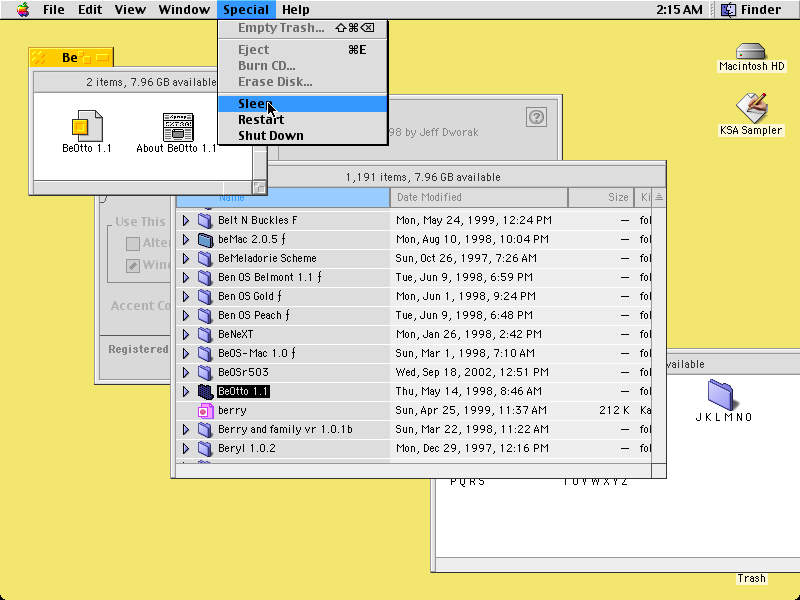Choose Sleep from the Special menu

click(x=303, y=104)
